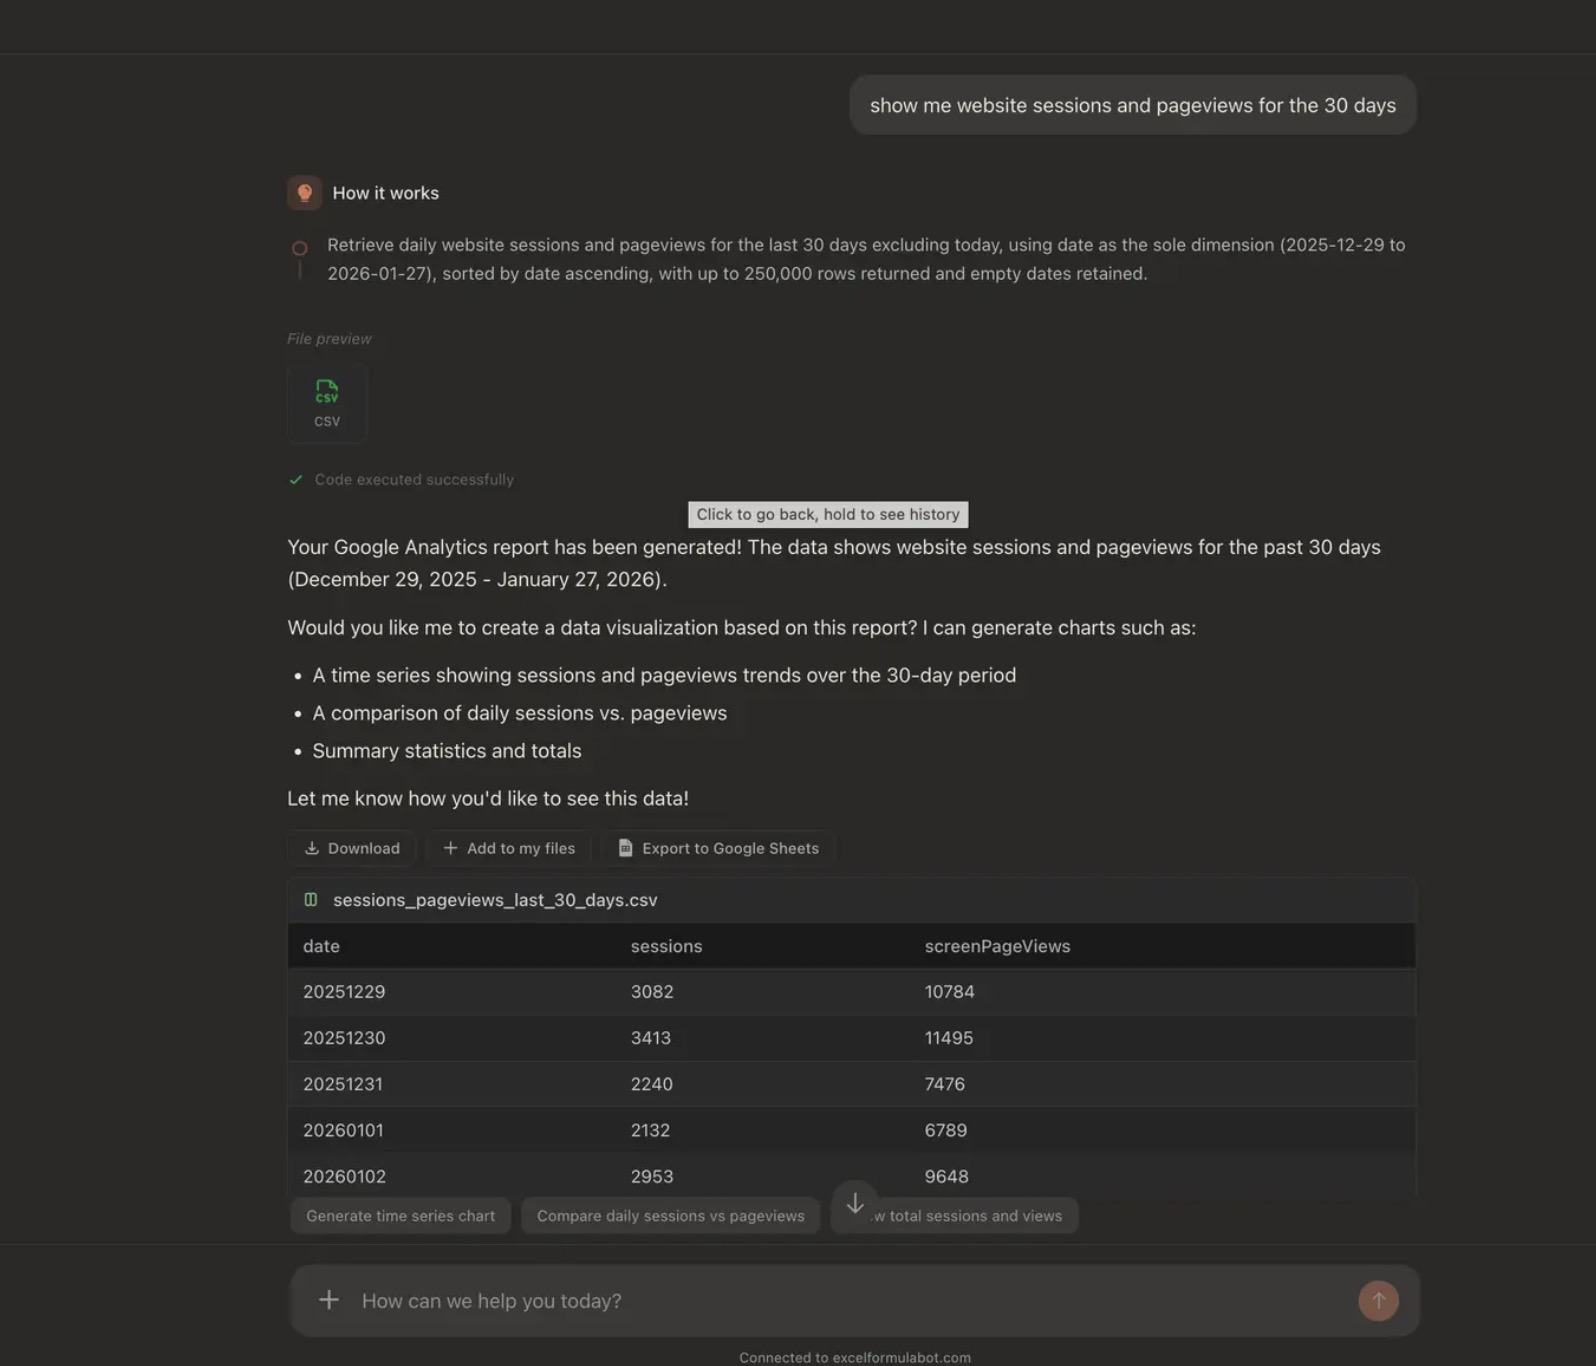Click the step circle marker beside Retrieve text
The width and height of the screenshot is (1596, 1366).
(x=299, y=248)
